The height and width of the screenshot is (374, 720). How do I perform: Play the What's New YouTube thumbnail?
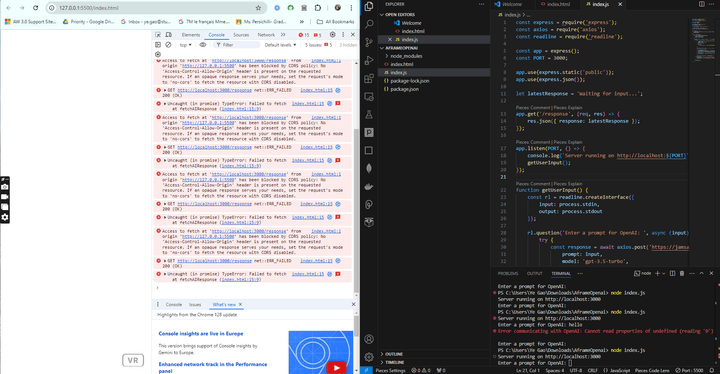[x=336, y=367]
